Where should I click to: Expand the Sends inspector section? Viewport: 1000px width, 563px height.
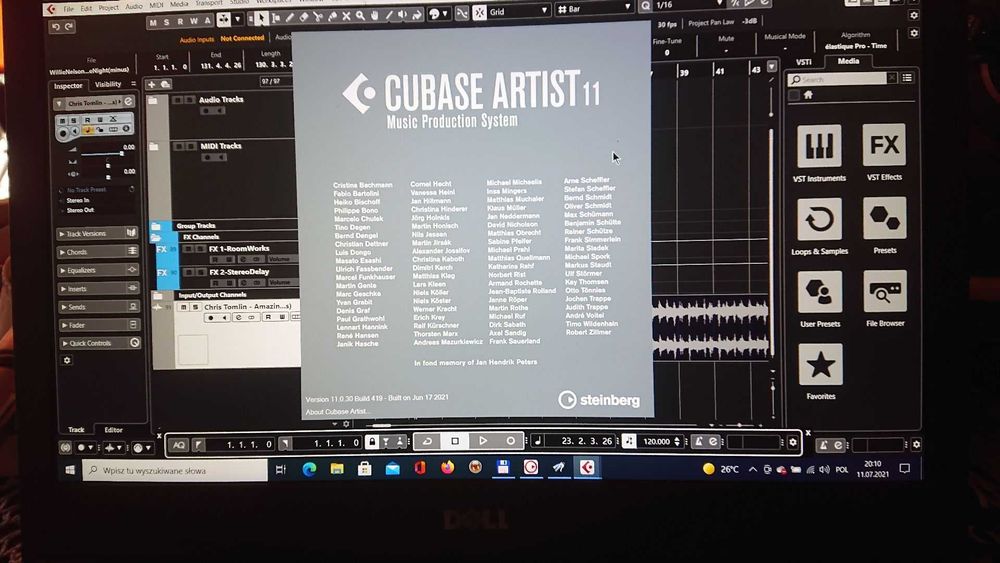[98, 307]
